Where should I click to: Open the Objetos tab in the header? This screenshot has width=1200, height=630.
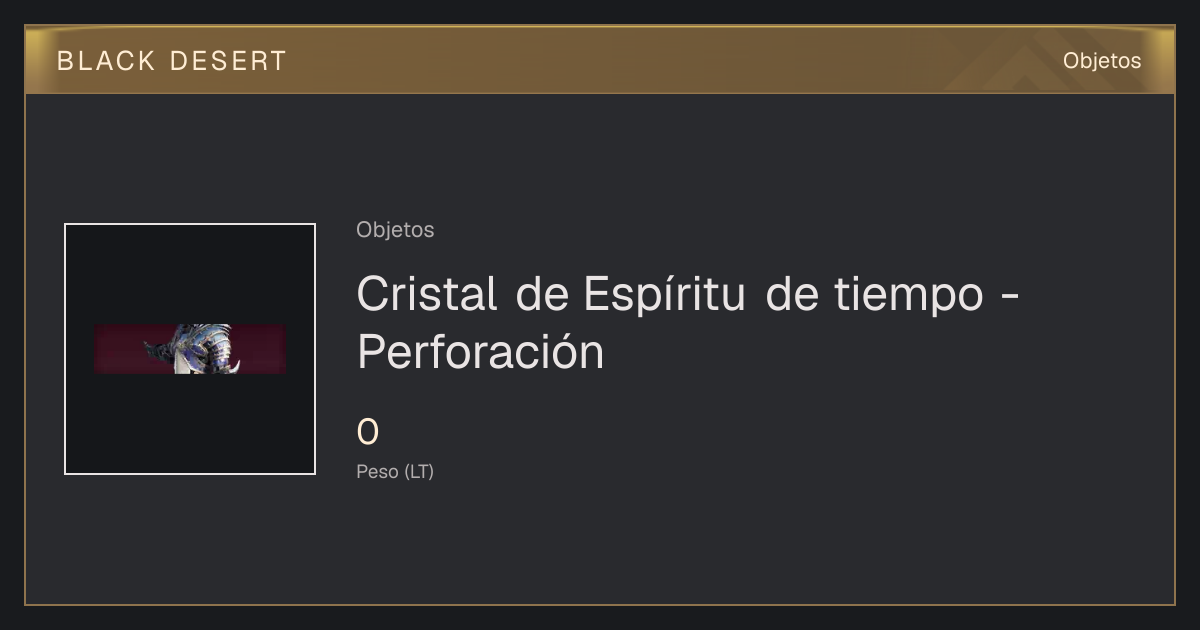tap(1102, 61)
